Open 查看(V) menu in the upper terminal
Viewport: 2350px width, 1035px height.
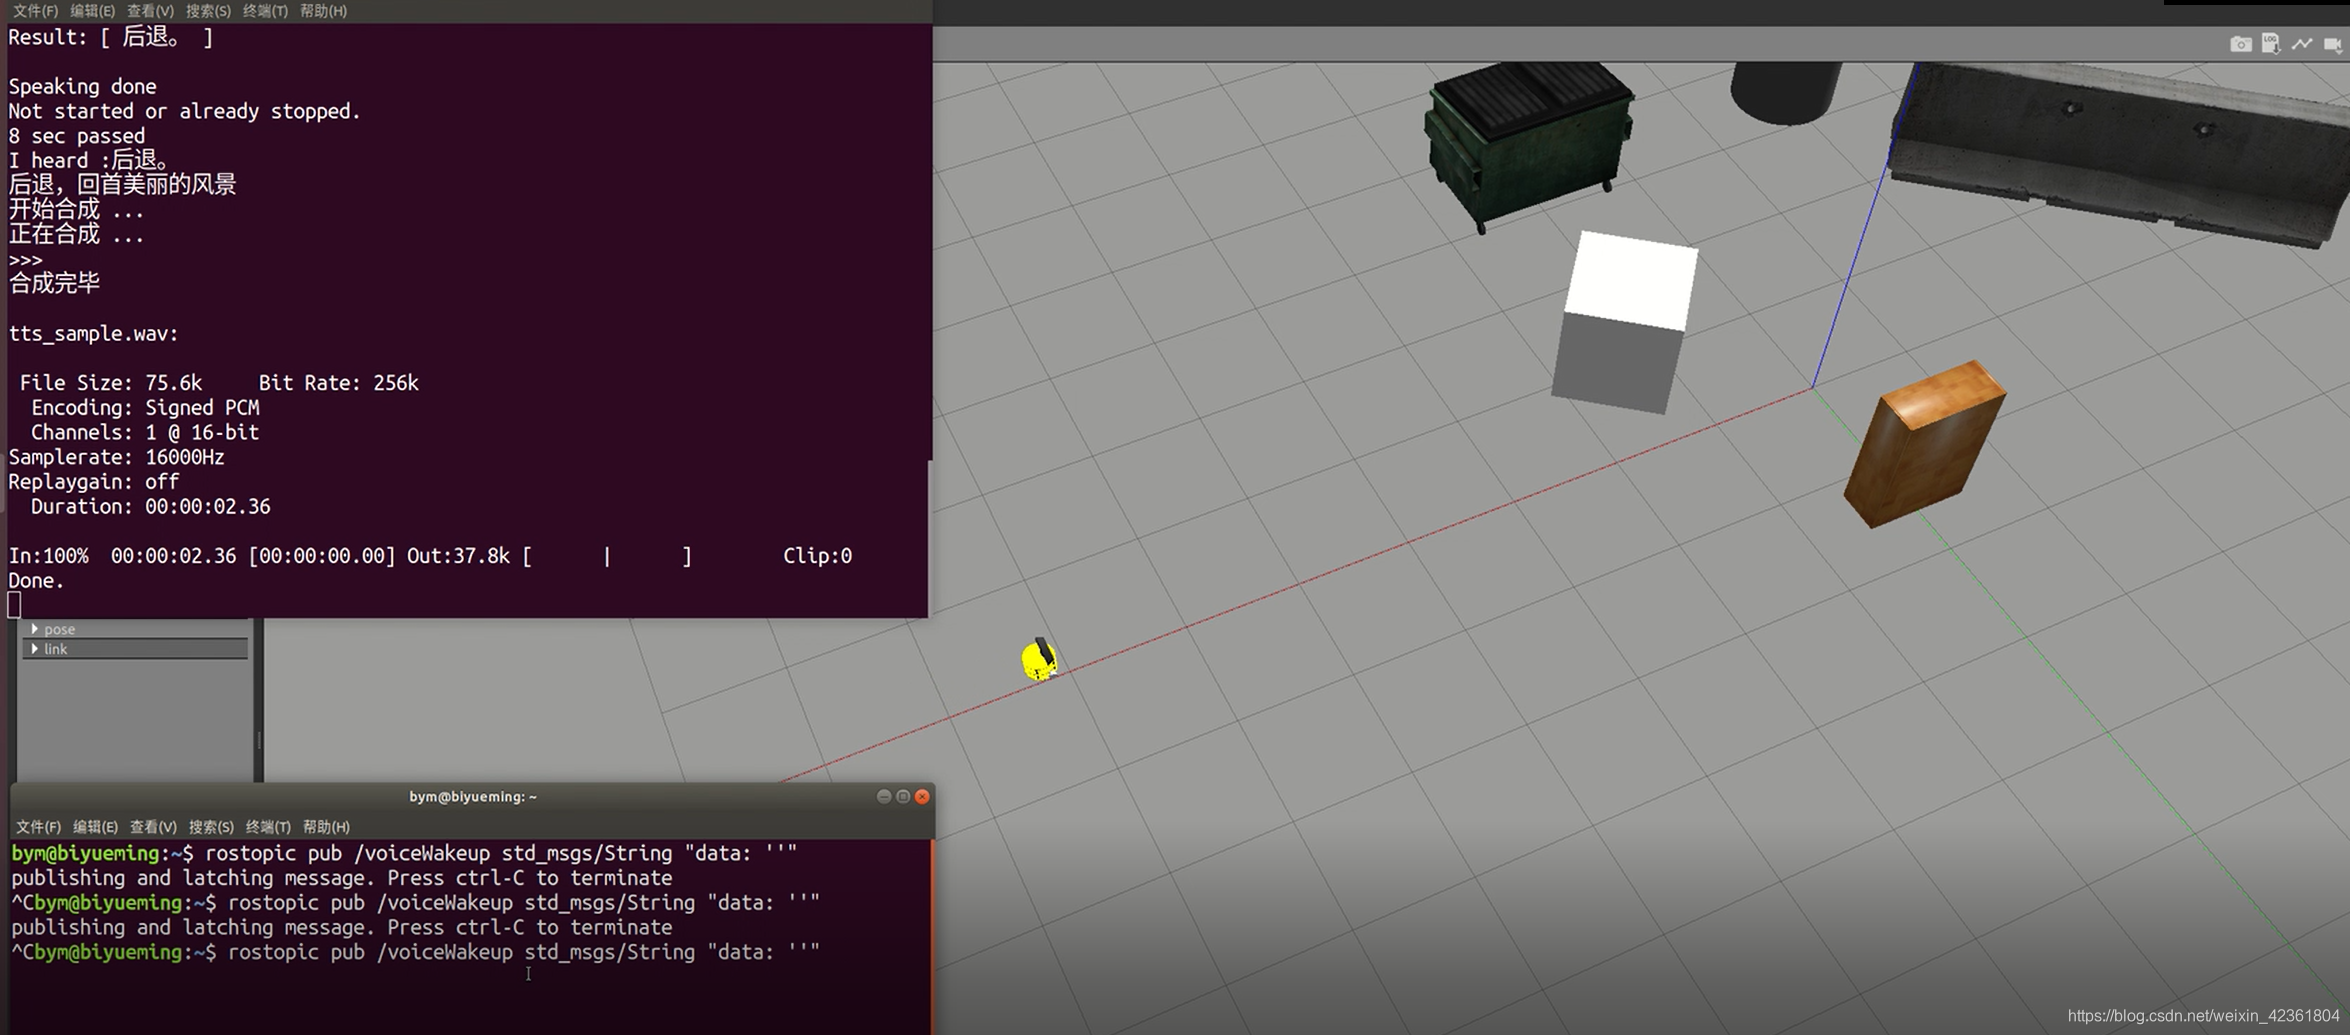point(150,11)
